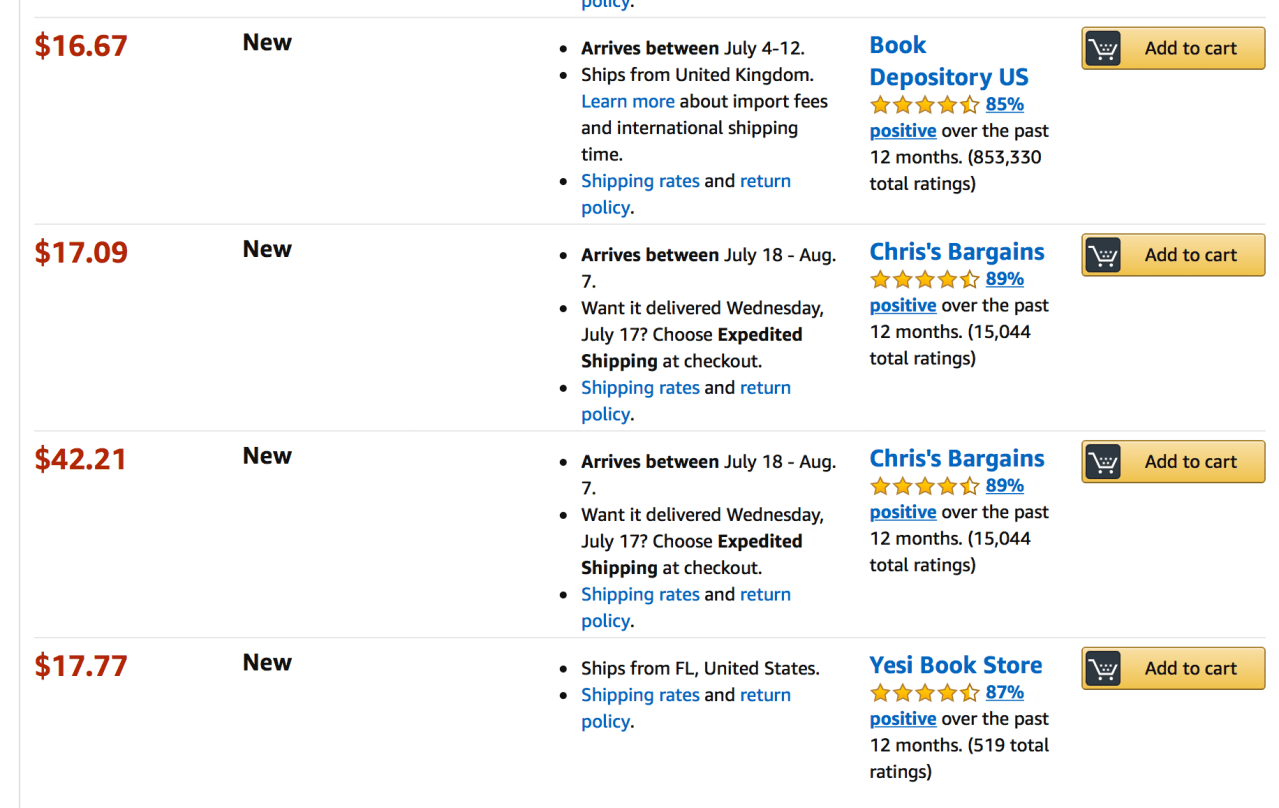Open Chris's Bargains link in $42.21 offer
This screenshot has width=1279, height=808.
click(x=956, y=459)
